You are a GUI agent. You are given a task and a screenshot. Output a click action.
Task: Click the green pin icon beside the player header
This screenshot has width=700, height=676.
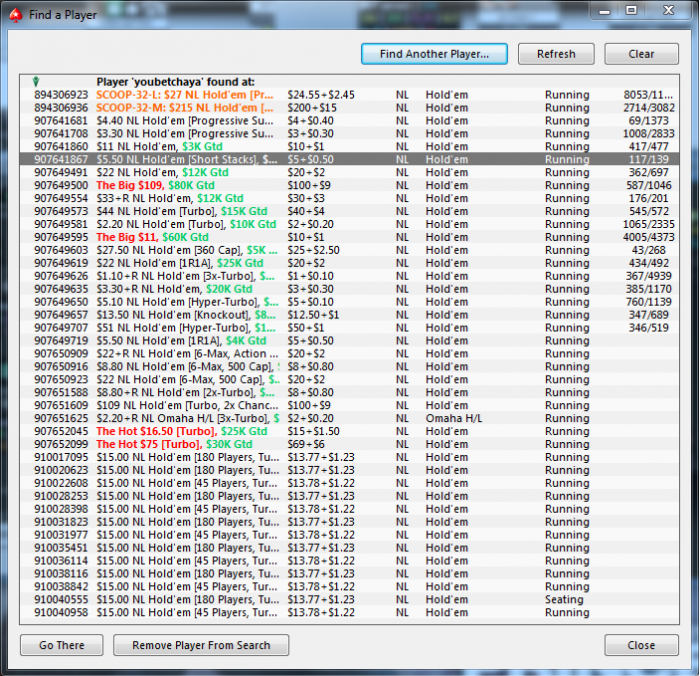tap(36, 81)
